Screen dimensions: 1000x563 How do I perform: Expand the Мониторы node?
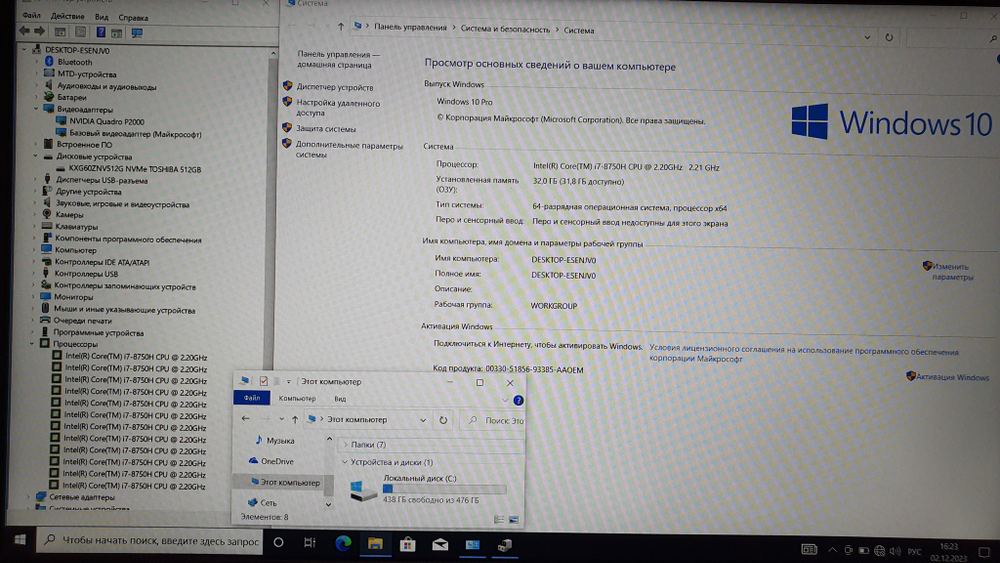[33, 296]
